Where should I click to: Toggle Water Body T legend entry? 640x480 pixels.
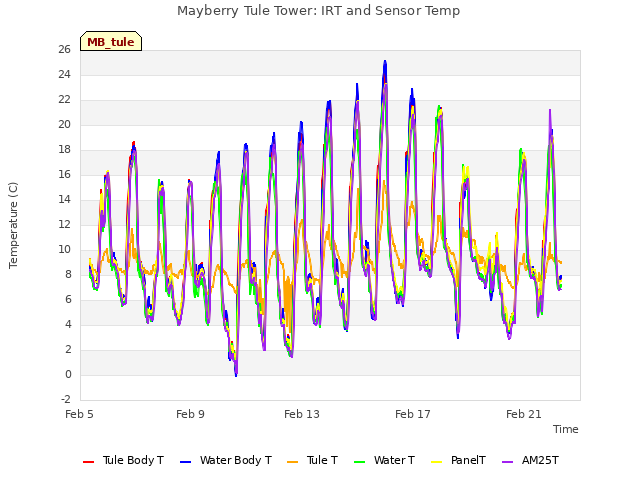226,460
